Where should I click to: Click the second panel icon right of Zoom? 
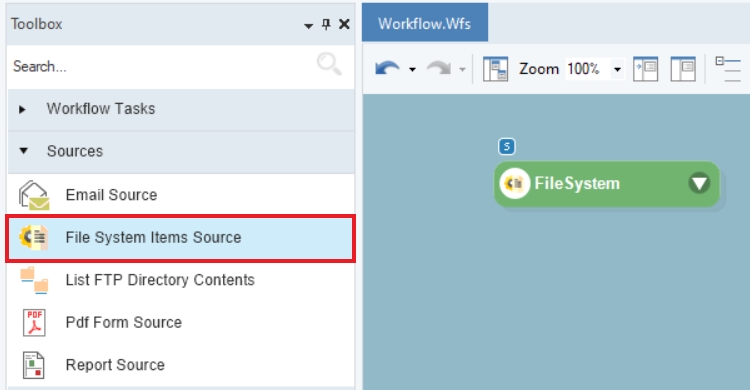(x=683, y=69)
